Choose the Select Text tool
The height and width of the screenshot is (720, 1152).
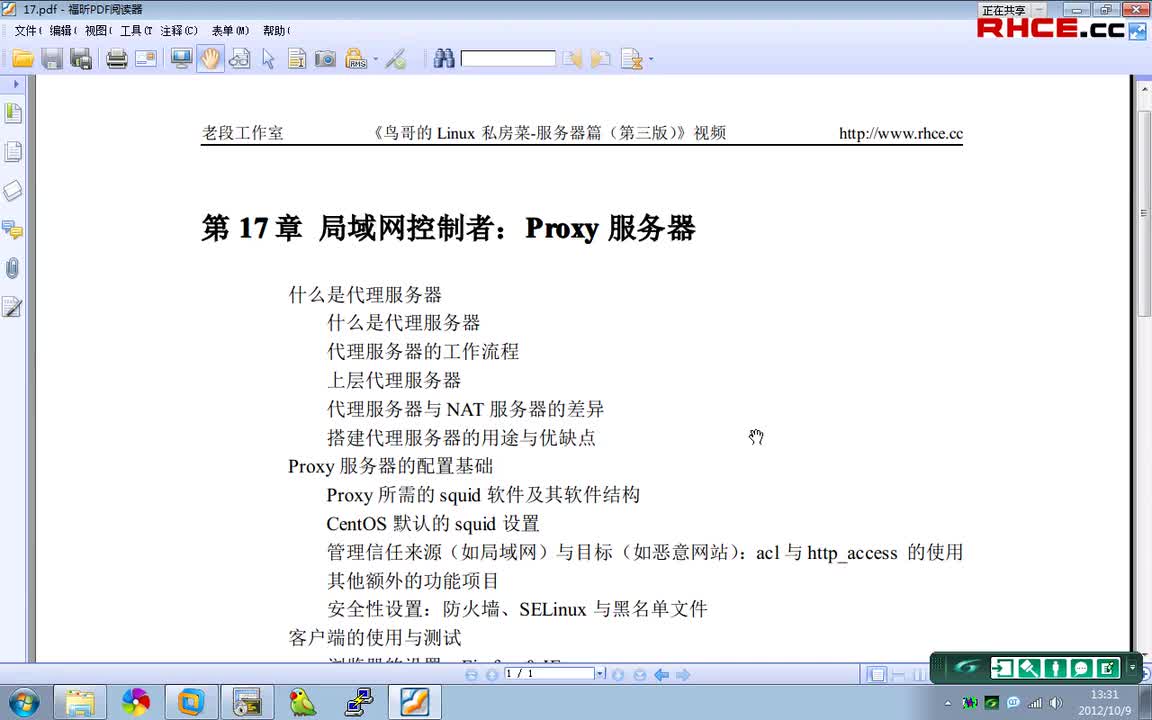click(x=297, y=59)
